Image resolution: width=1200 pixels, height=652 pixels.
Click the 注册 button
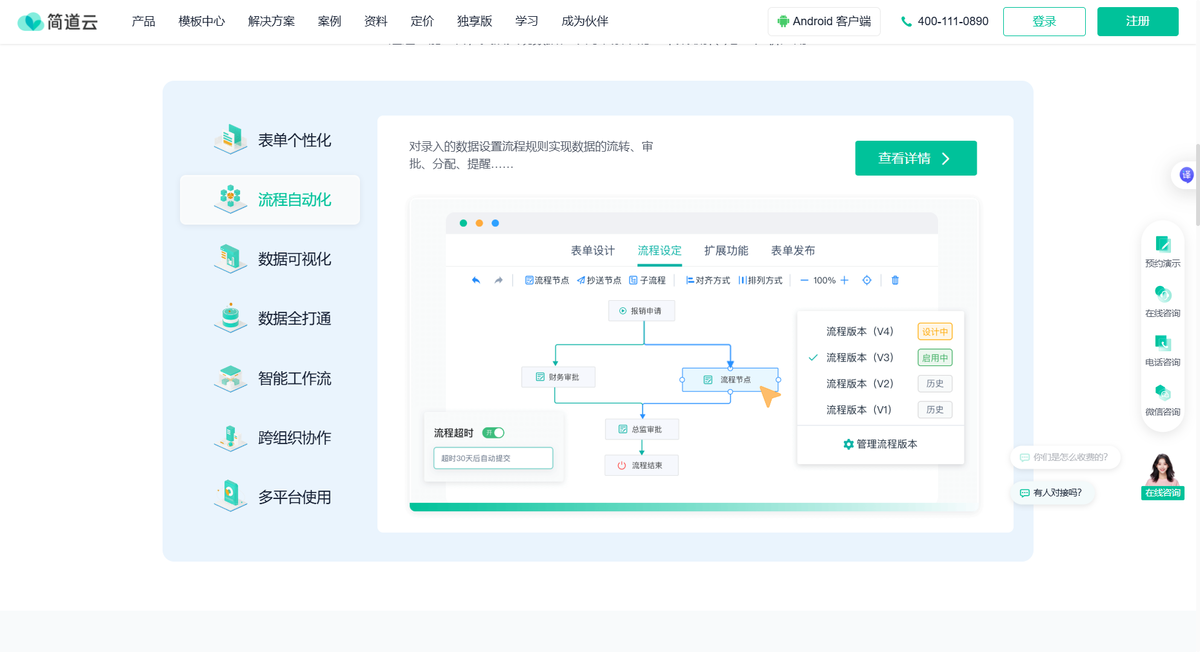(1137, 21)
